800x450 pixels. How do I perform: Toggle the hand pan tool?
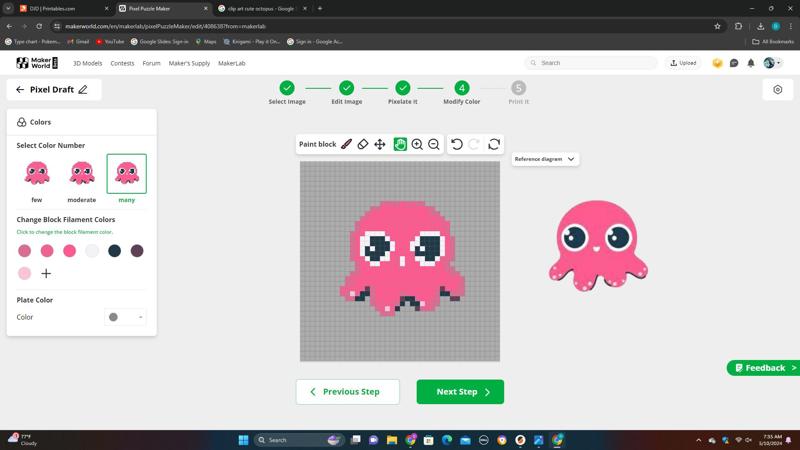pos(400,144)
